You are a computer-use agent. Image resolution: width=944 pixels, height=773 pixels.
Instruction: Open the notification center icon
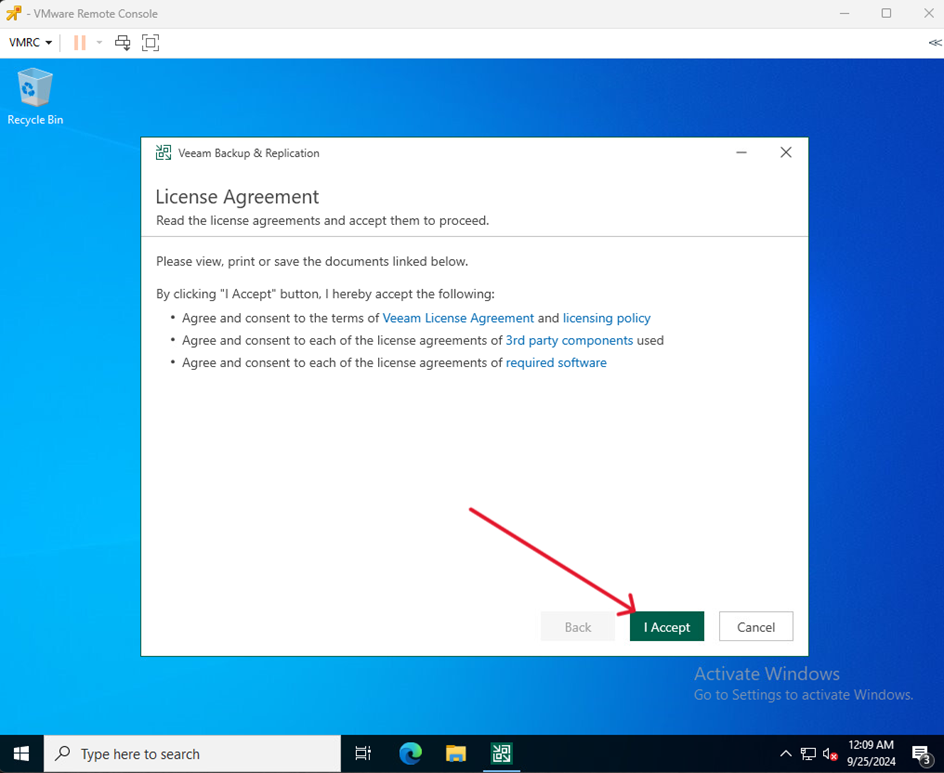coord(921,754)
